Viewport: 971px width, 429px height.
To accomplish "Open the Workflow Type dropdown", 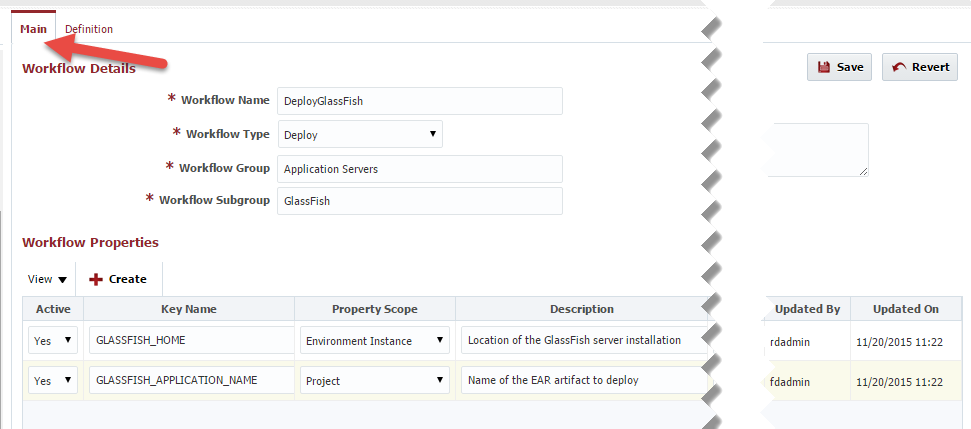I will pos(360,134).
